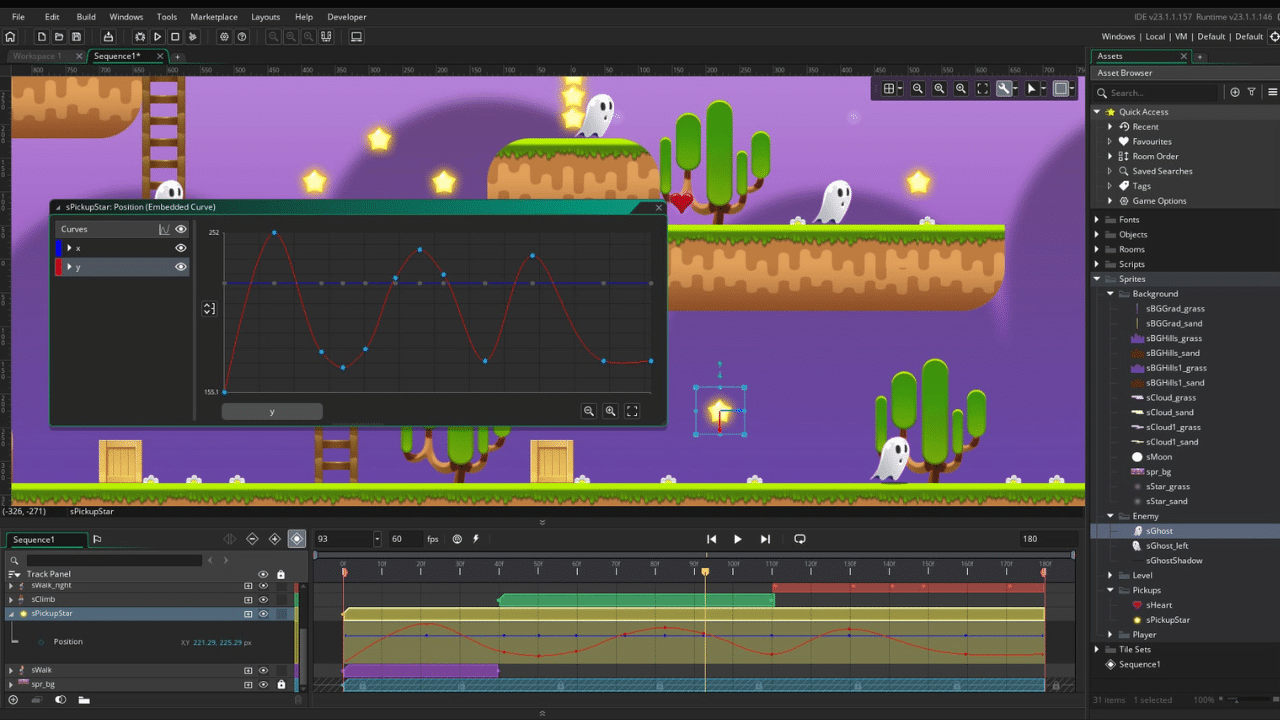Screen dimensions: 1280x720
Task: Click the onion skin icon near the fps field
Action: 457,539
